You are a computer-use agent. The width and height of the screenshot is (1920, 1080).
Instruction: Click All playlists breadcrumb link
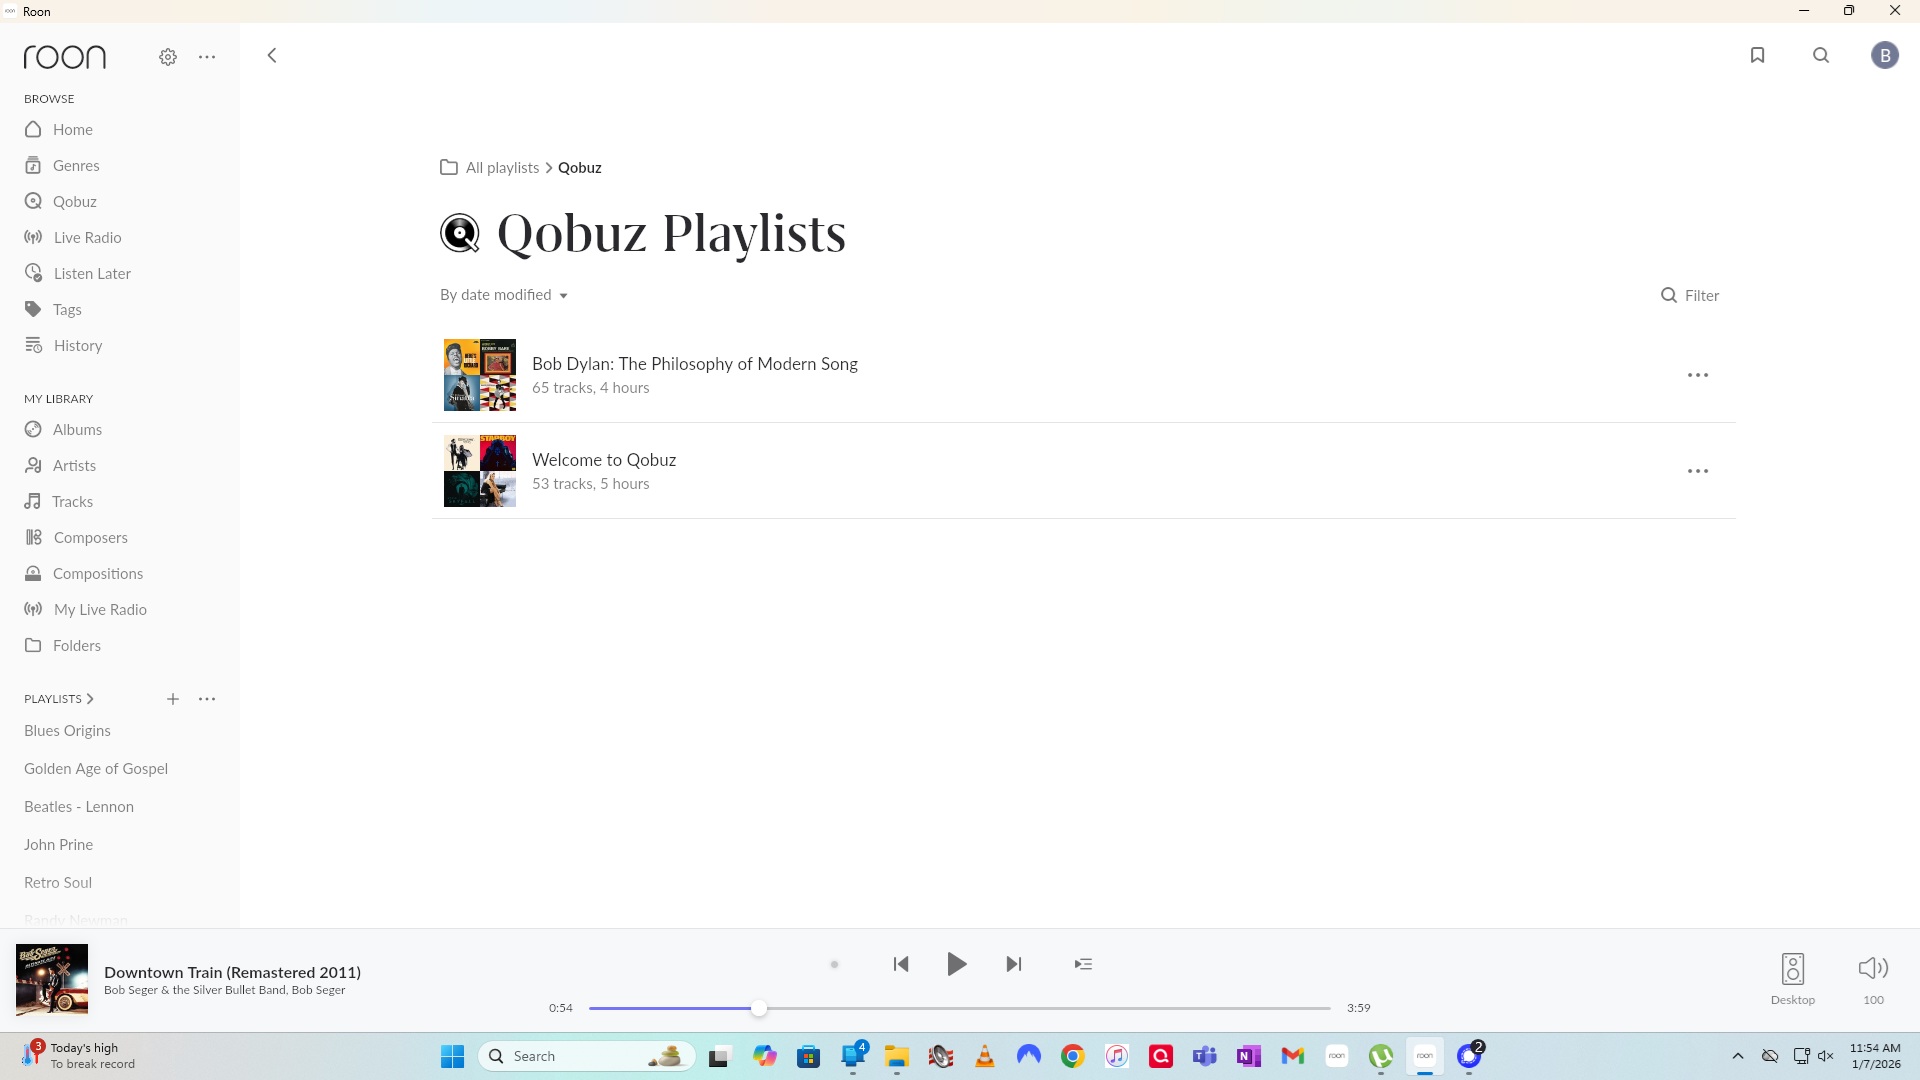pyautogui.click(x=502, y=167)
